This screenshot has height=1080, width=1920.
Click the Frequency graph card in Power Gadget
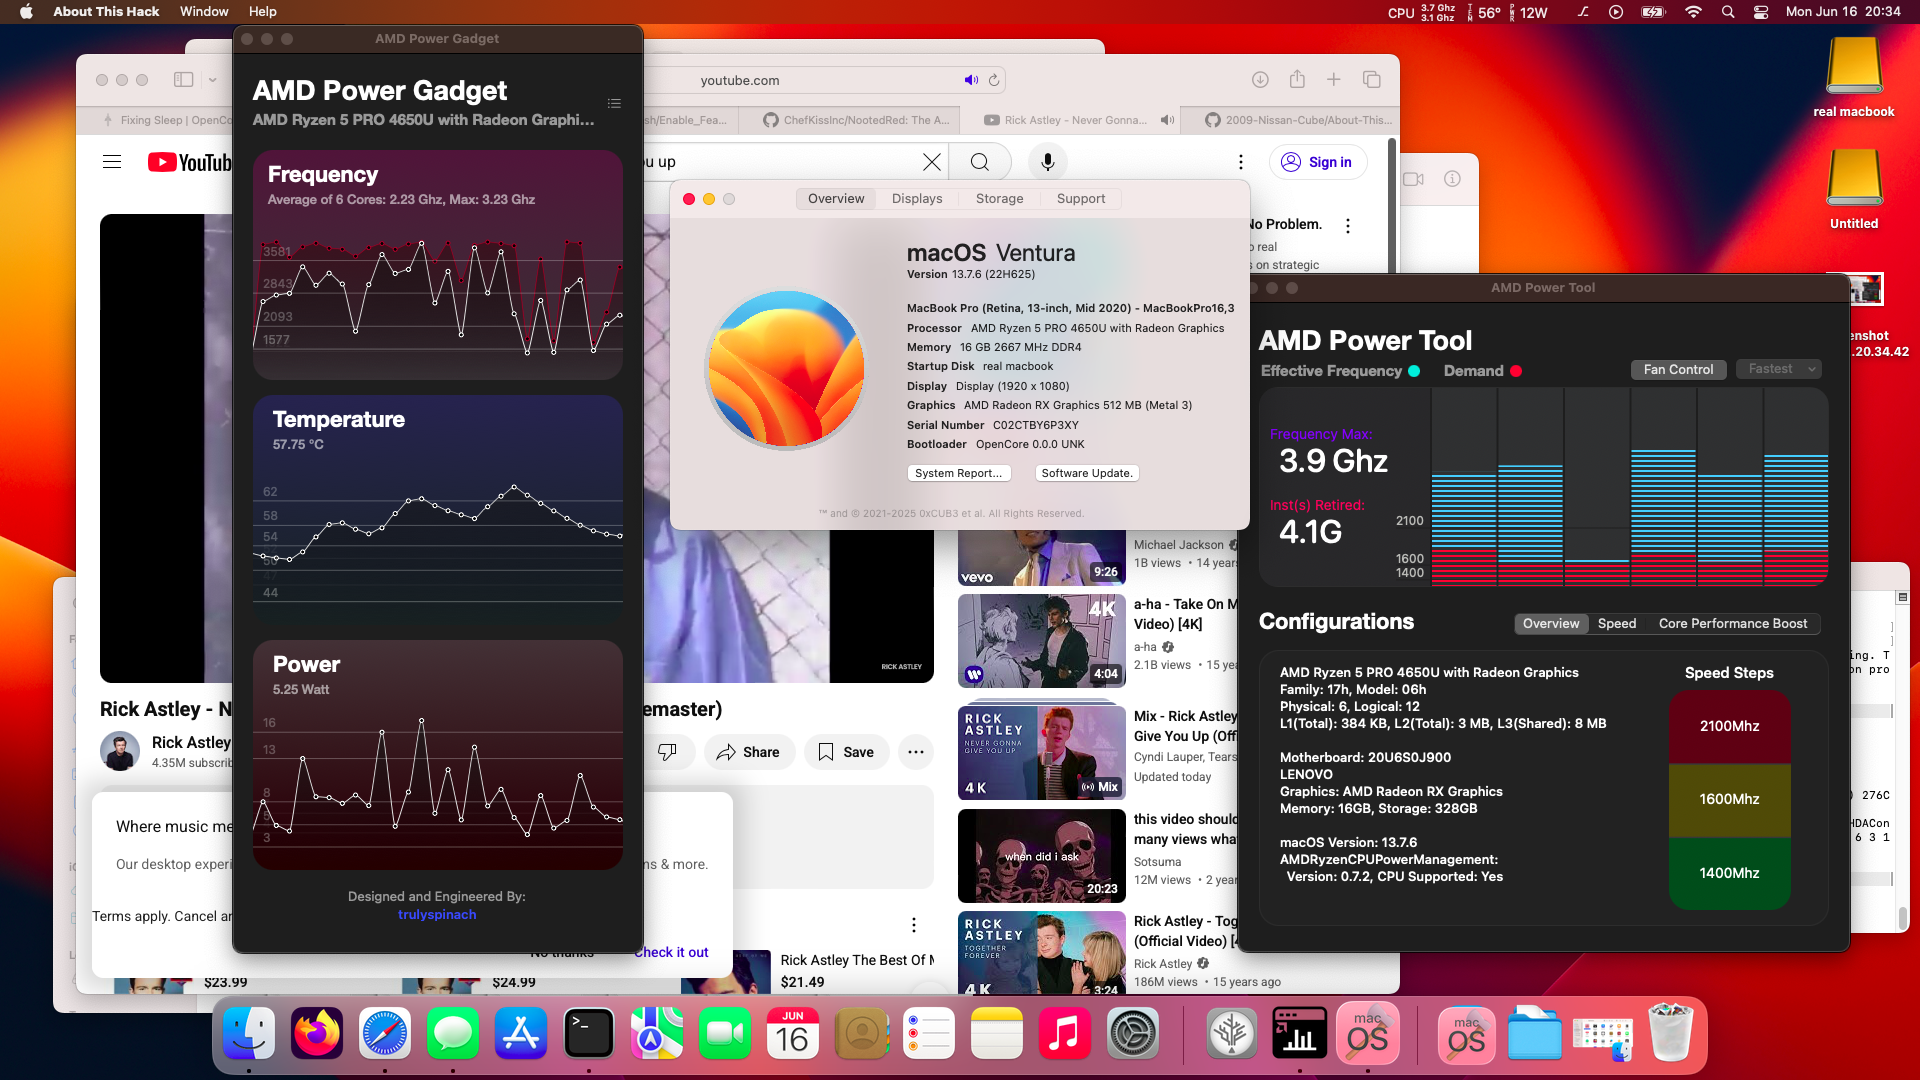[438, 265]
